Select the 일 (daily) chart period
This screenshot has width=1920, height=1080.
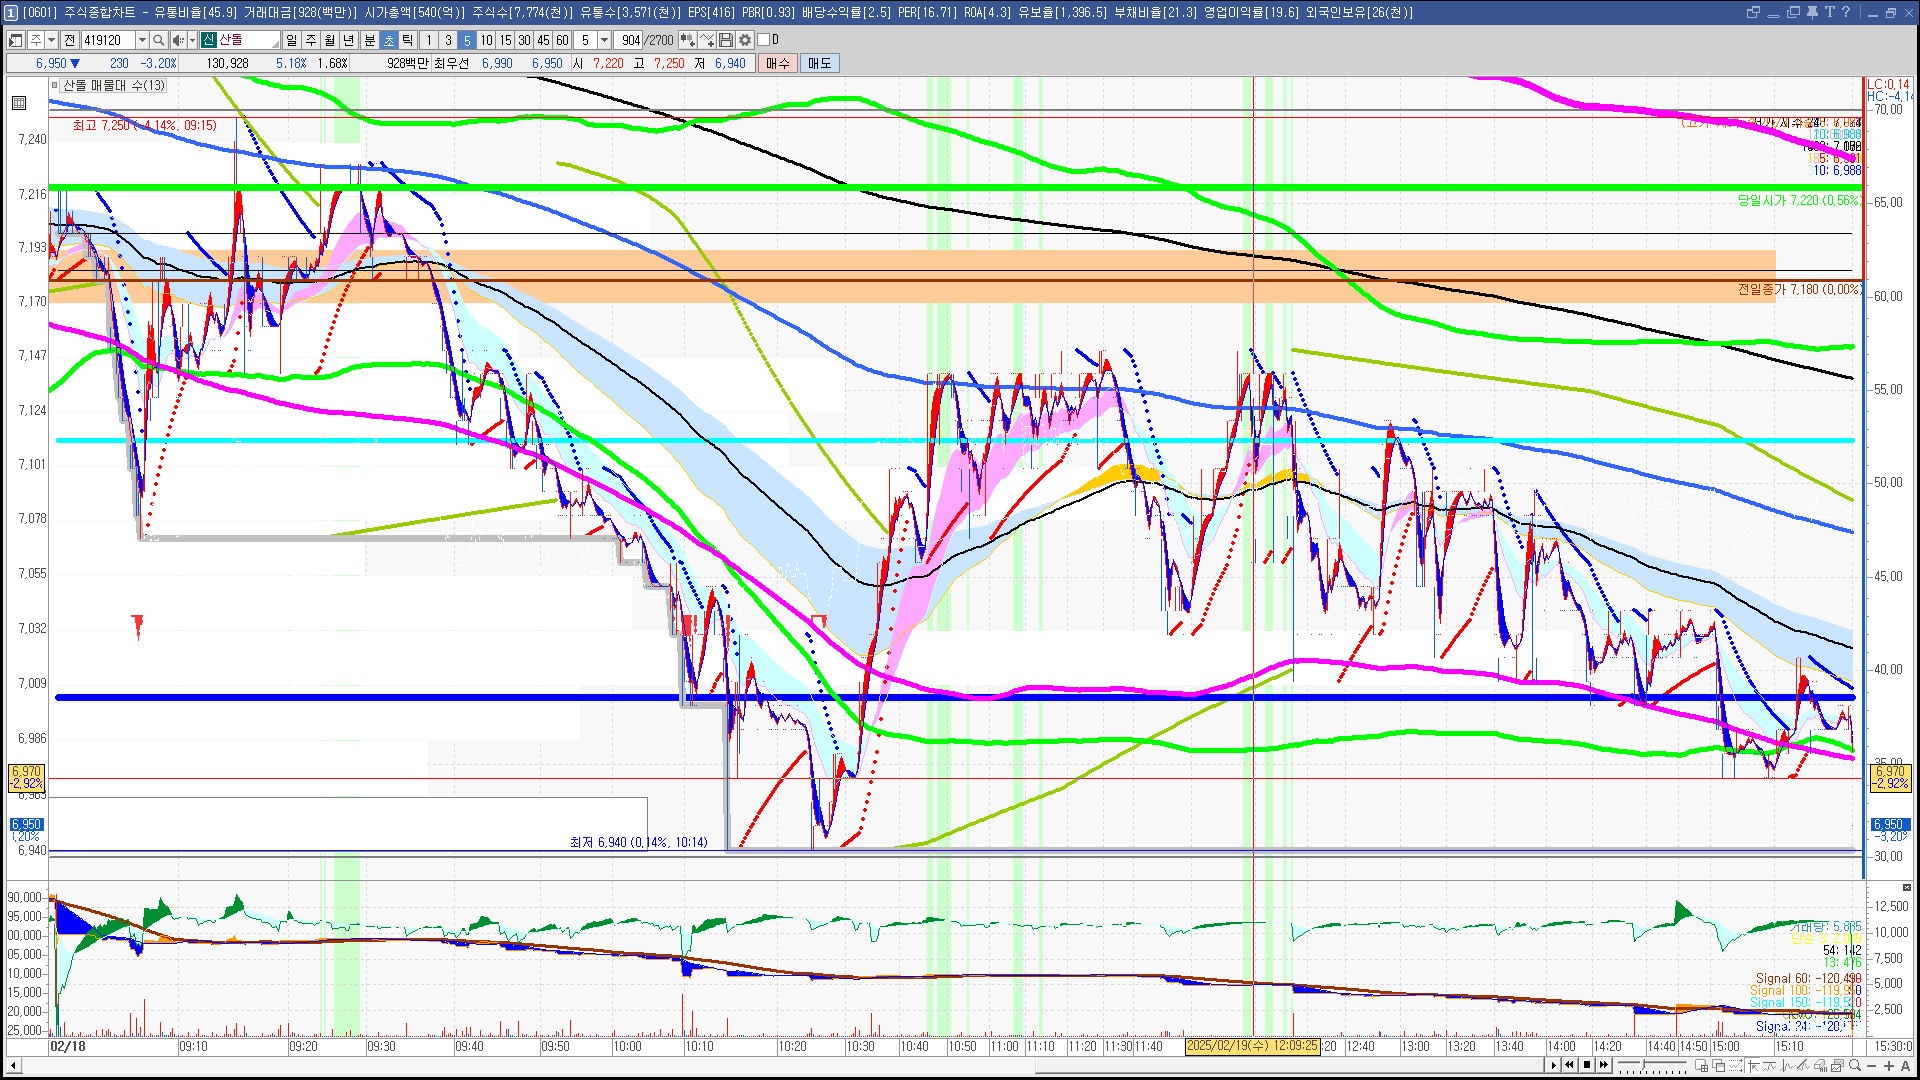291,40
